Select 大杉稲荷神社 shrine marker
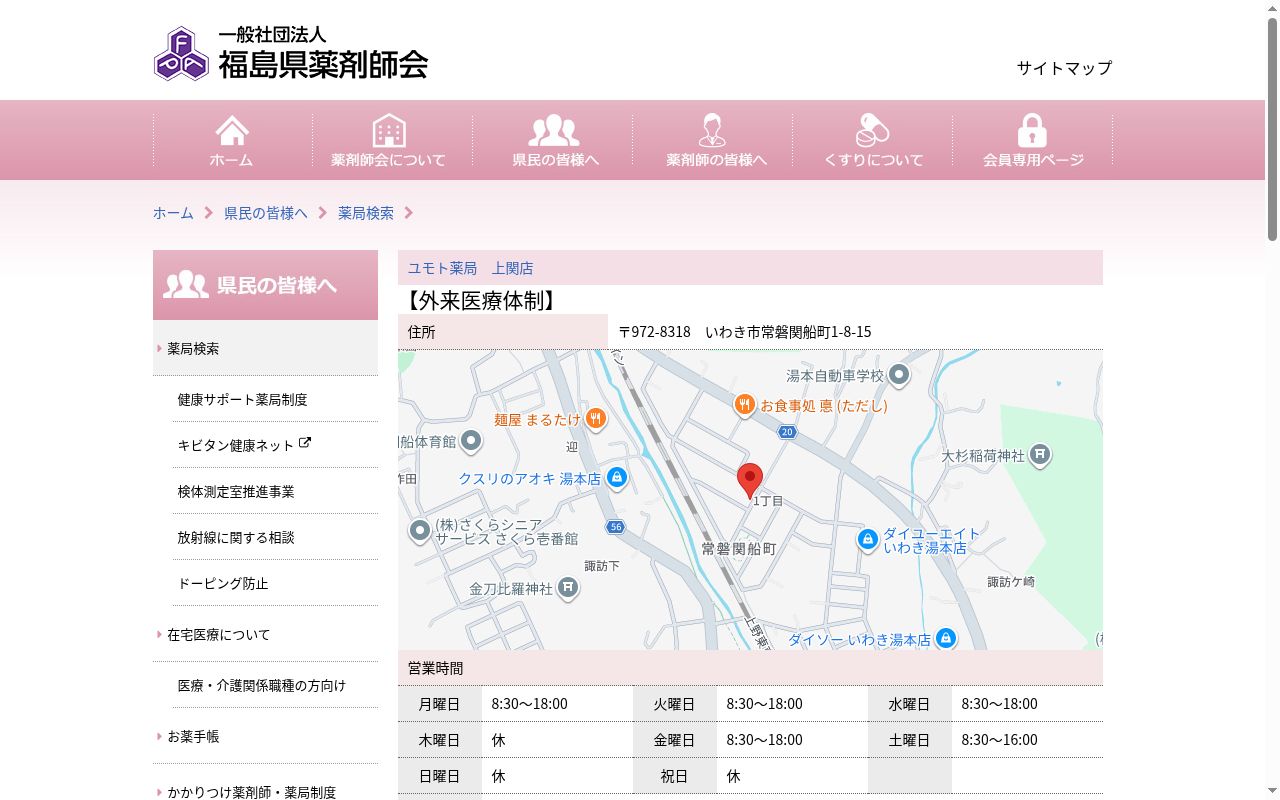The image size is (1280, 800). 1040,455
